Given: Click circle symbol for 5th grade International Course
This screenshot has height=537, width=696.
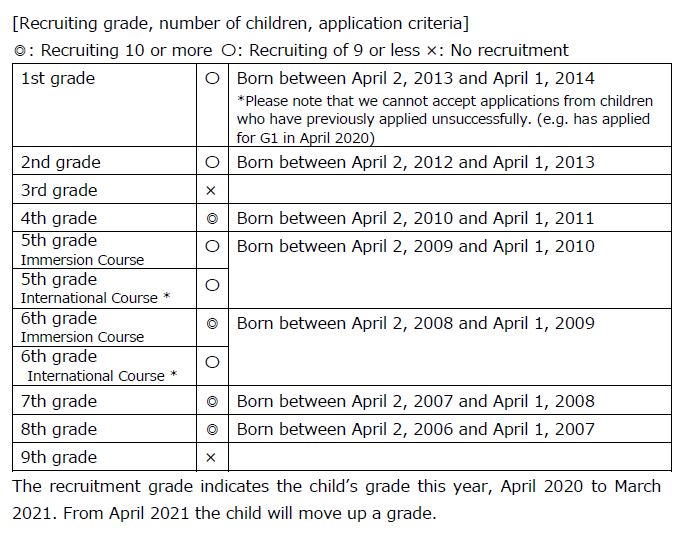Looking at the screenshot, I should 212,285.
